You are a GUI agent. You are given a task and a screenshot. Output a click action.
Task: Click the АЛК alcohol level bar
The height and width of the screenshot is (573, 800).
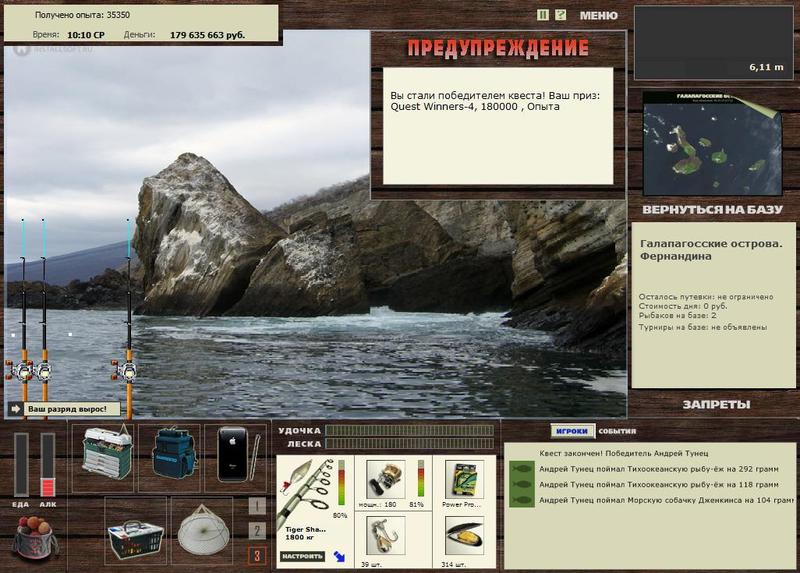click(x=48, y=465)
